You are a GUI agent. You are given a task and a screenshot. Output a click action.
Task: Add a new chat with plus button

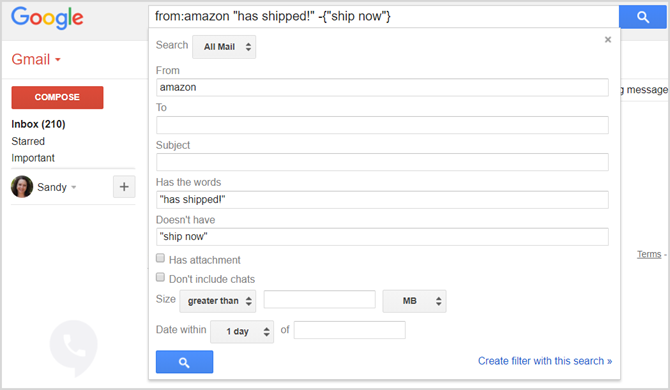pos(124,187)
